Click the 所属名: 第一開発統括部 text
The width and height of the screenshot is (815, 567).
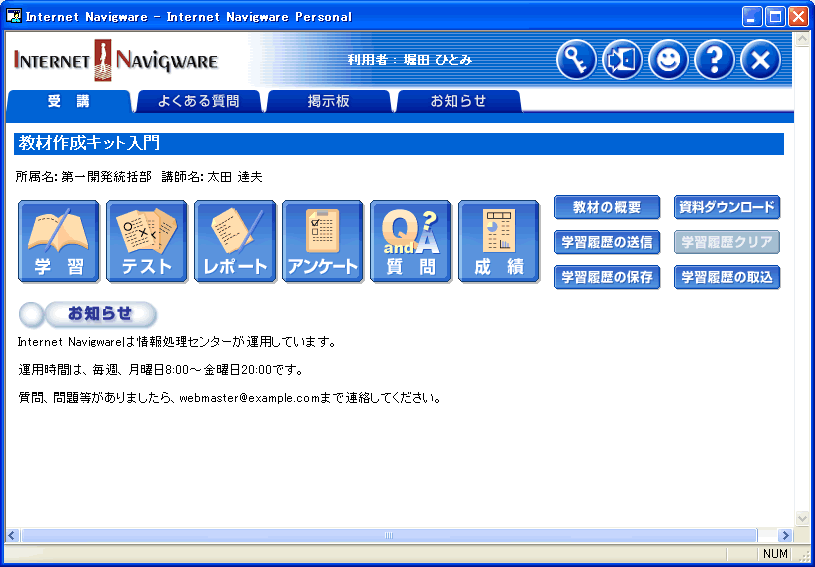[84, 177]
